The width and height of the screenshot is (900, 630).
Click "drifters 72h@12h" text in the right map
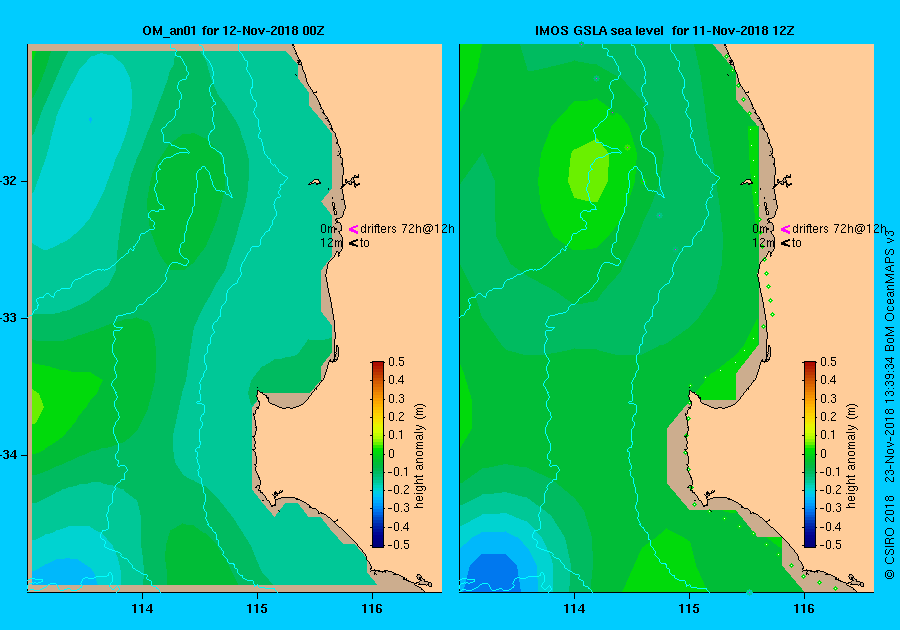(839, 229)
